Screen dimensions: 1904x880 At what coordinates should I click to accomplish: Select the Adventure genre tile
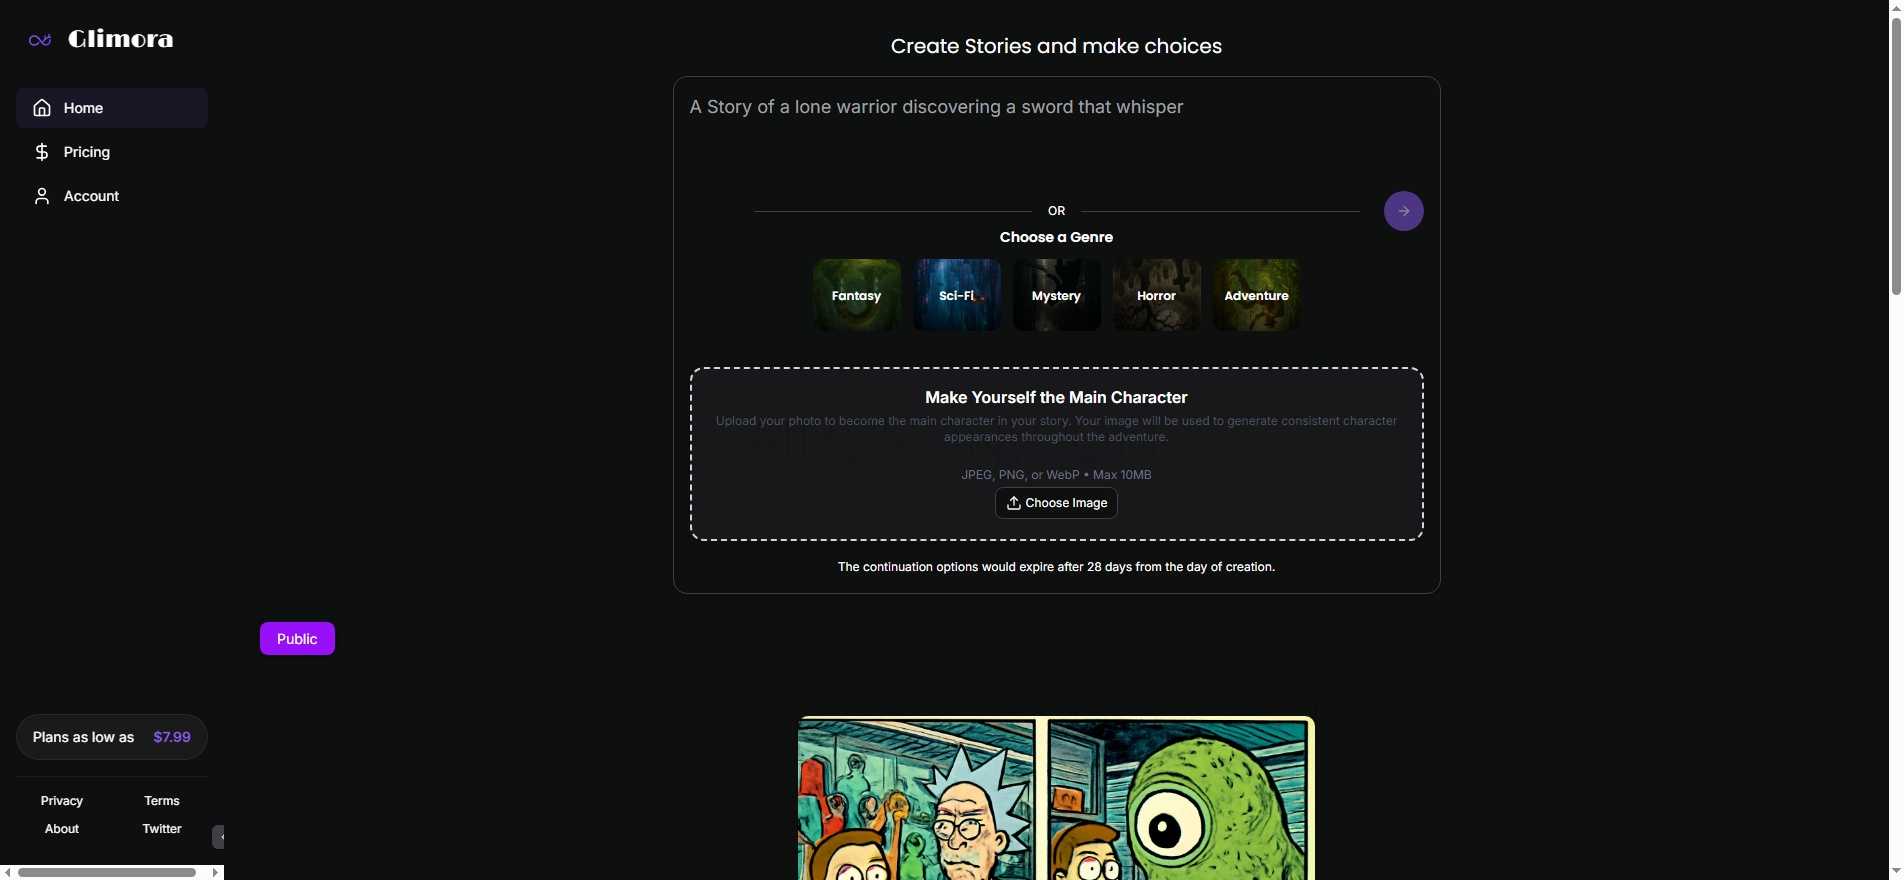[1256, 295]
